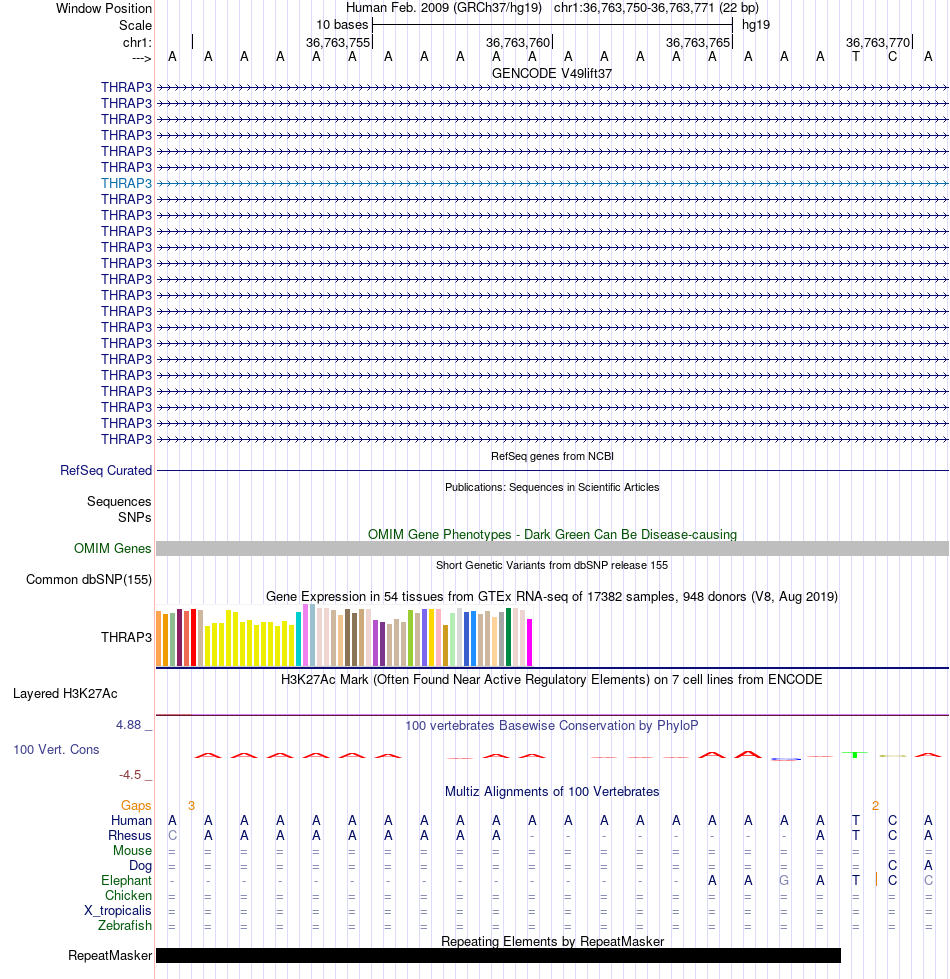Click the 36,763,755 coordinate label
The image size is (950, 979).
[x=338, y=42]
